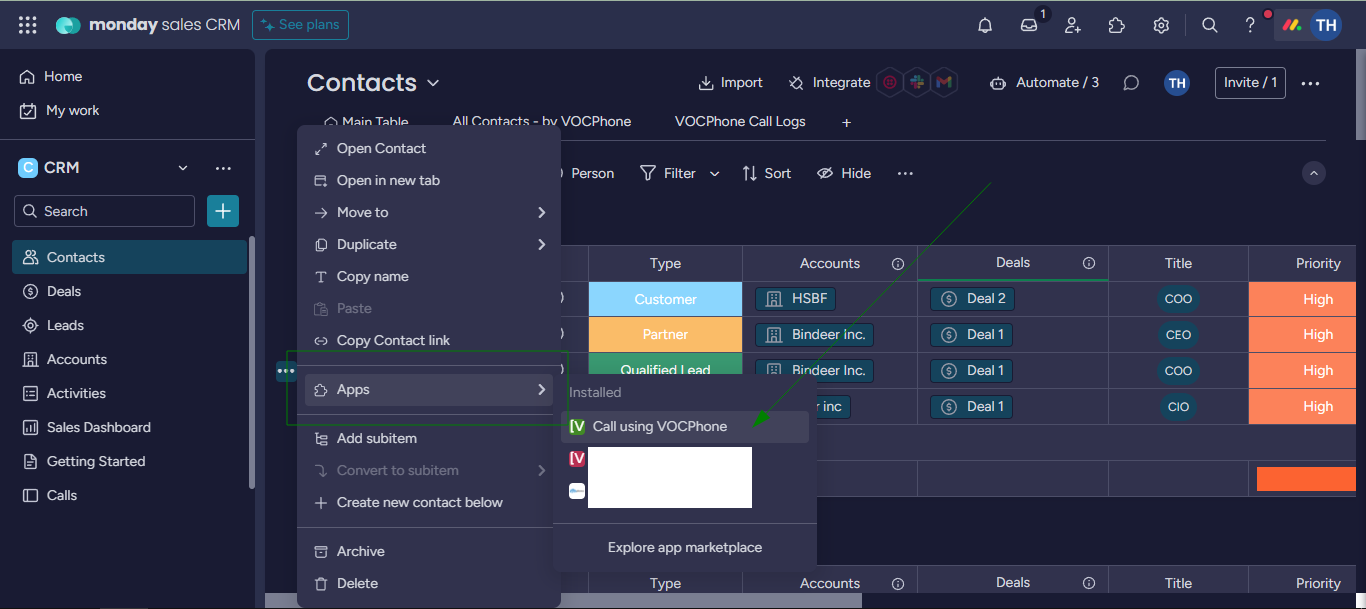1366x609 pixels.
Task: Switch to the VOCPhone Call Logs tab
Action: (739, 122)
